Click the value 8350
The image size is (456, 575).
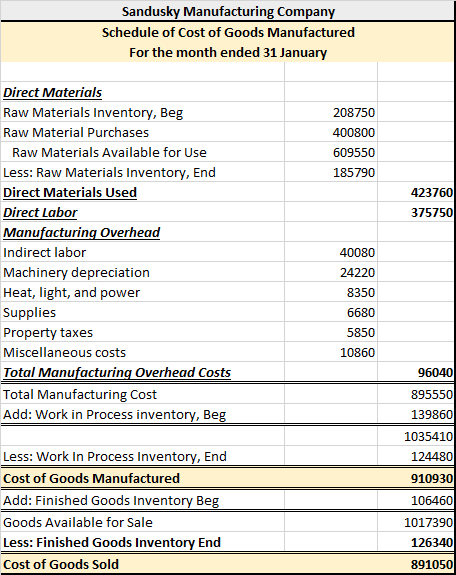[361, 292]
